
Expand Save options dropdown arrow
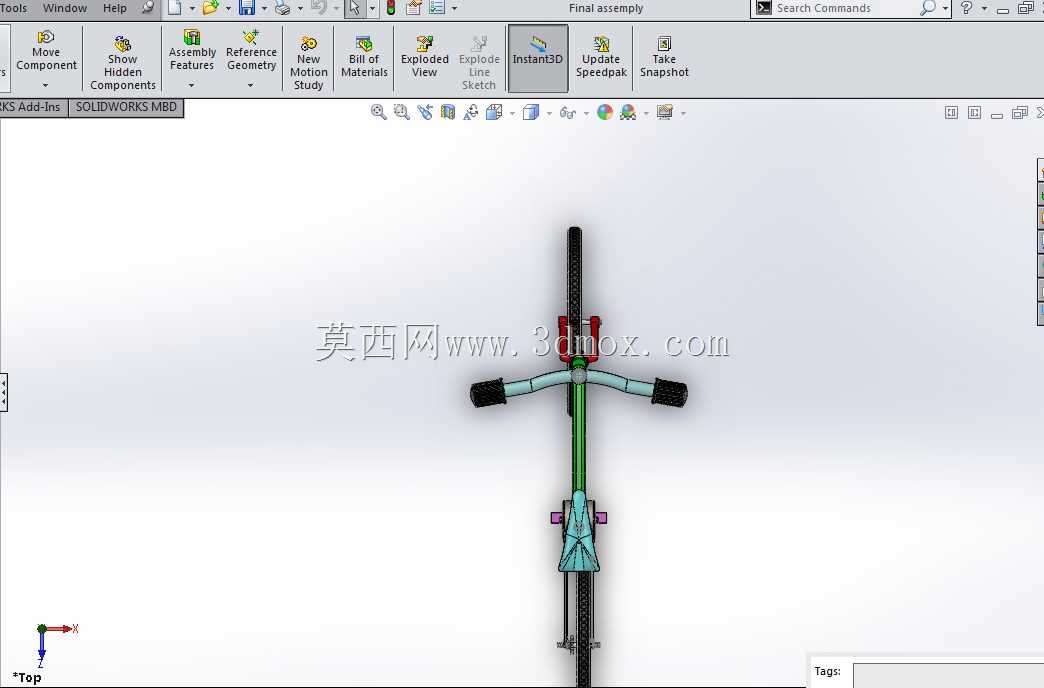[264, 9]
